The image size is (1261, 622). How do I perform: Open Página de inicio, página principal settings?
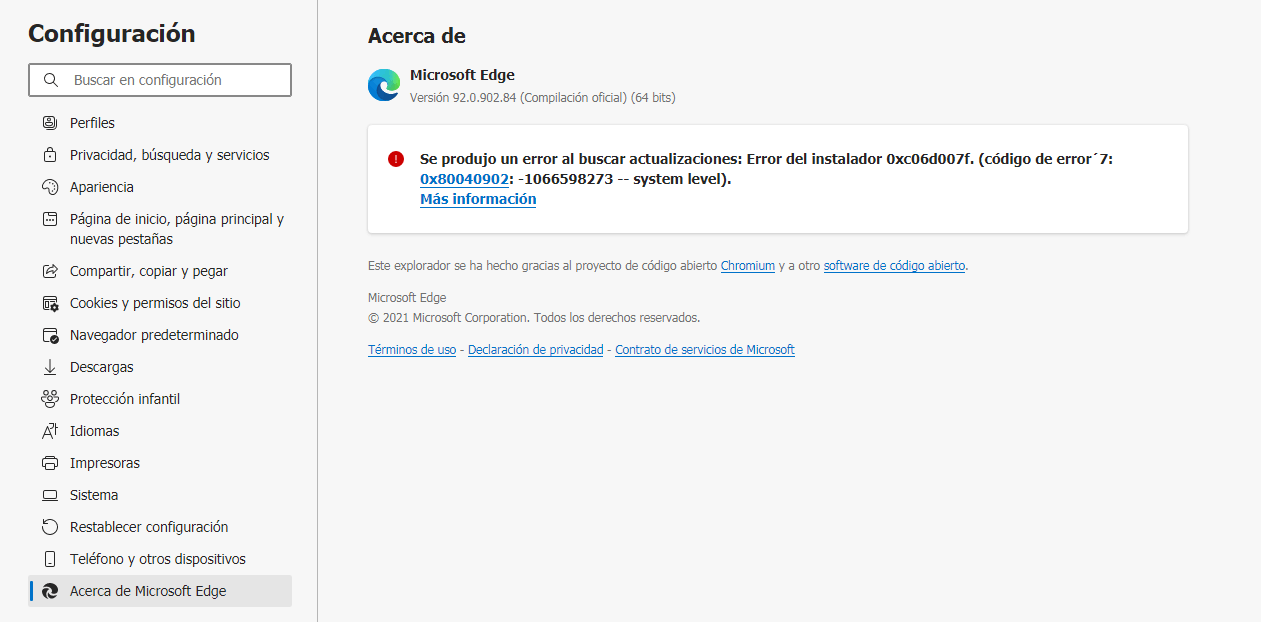pos(160,229)
